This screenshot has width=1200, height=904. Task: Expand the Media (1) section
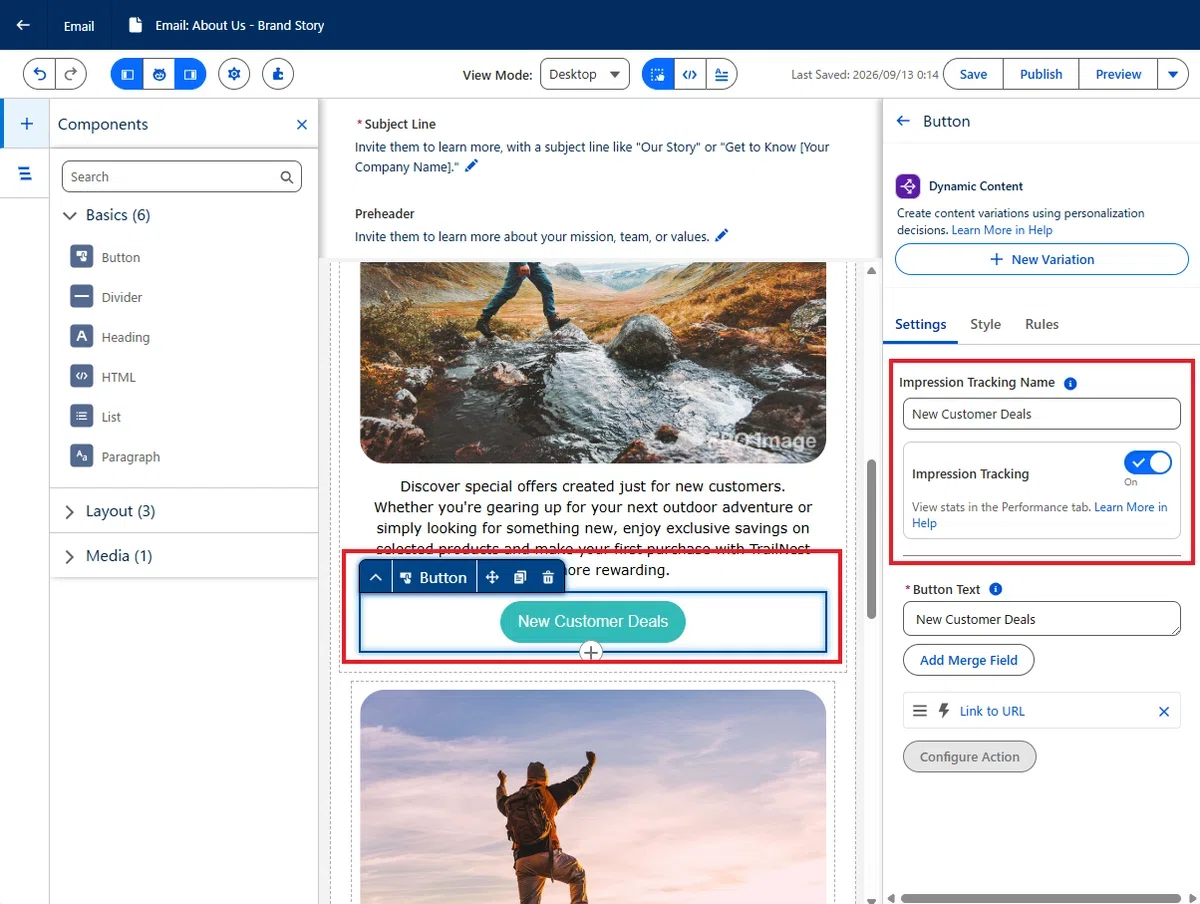70,557
